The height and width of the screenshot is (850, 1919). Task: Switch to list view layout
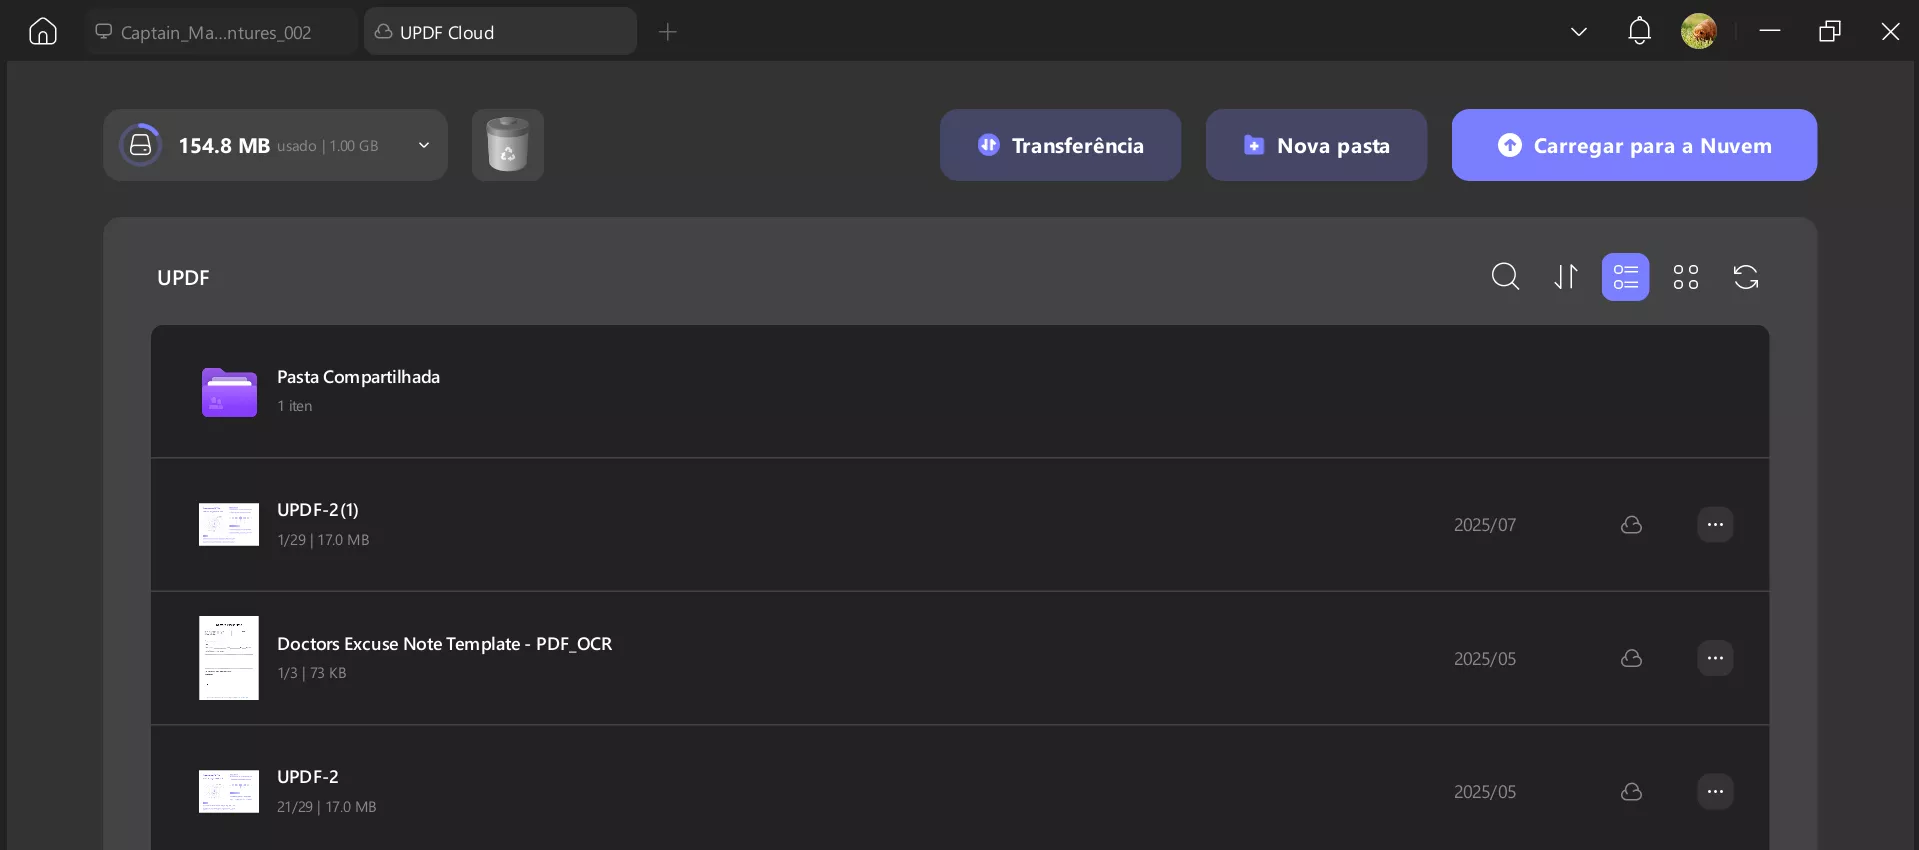tap(1626, 277)
